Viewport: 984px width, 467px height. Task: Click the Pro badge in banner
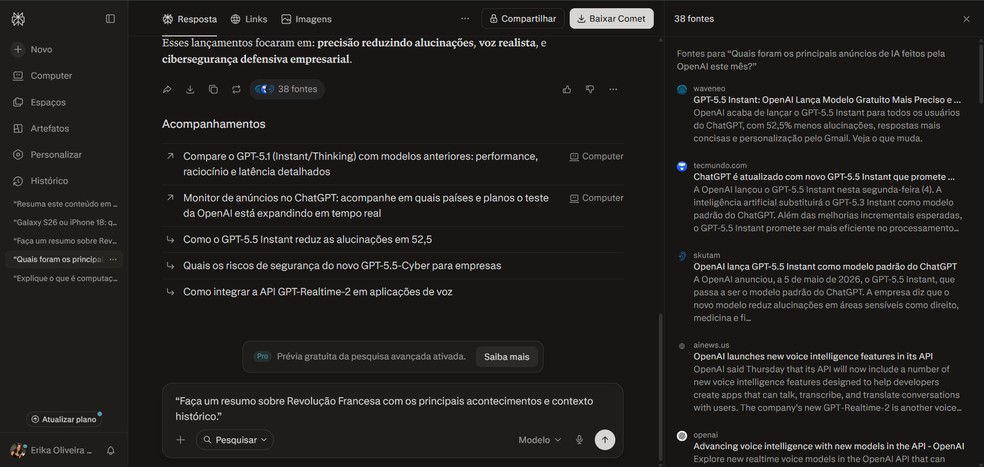click(x=262, y=357)
